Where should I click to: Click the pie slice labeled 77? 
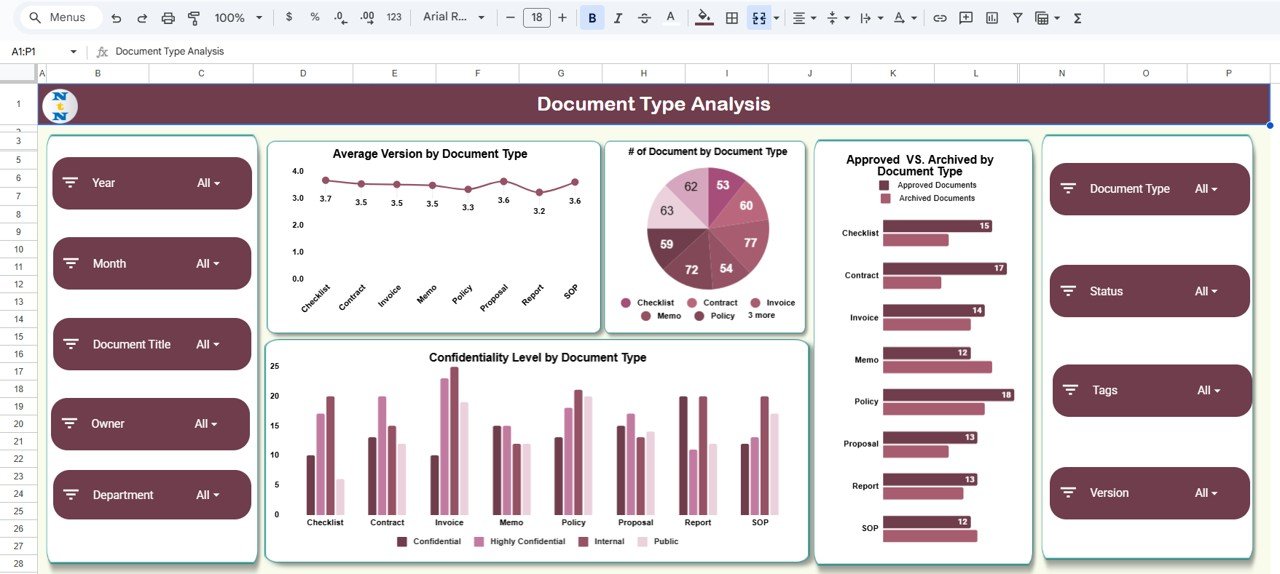750,242
